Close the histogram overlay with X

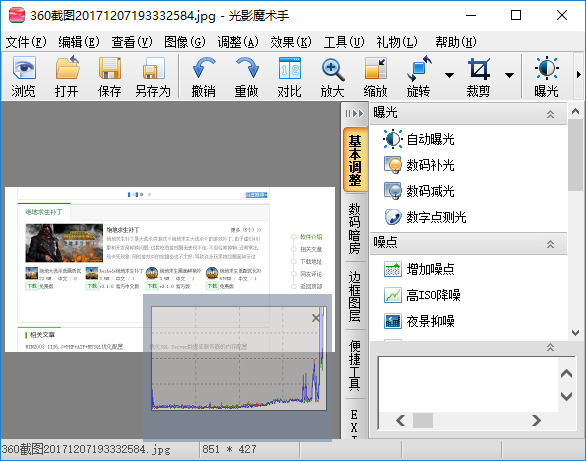[316, 318]
